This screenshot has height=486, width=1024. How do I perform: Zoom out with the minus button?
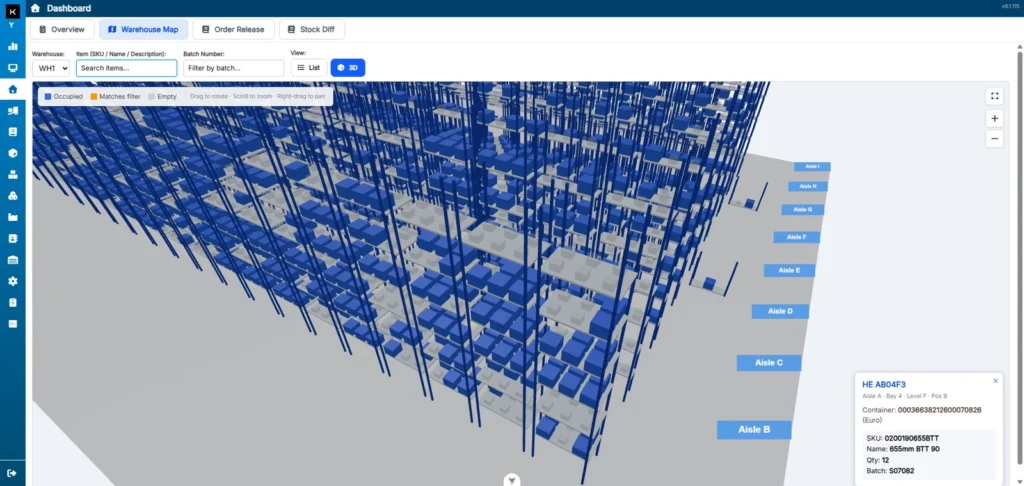[x=994, y=138]
